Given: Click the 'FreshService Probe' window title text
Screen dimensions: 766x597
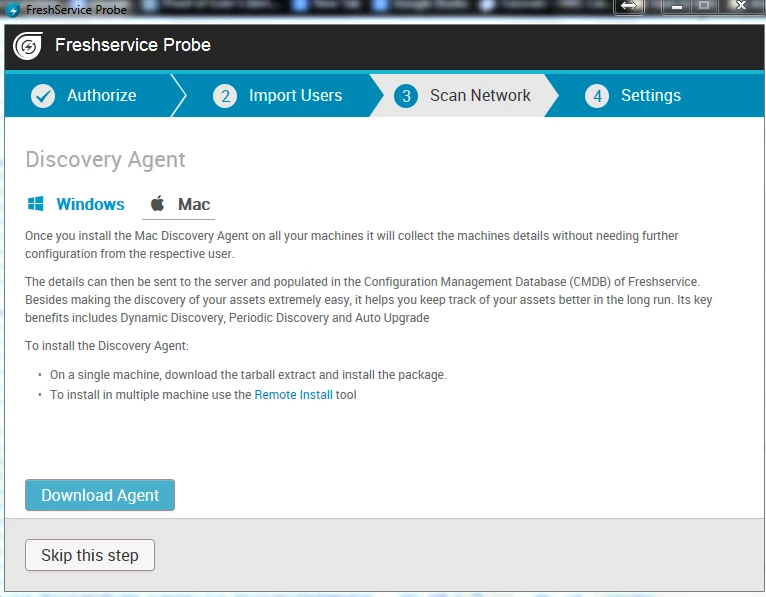Looking at the screenshot, I should pos(76,10).
